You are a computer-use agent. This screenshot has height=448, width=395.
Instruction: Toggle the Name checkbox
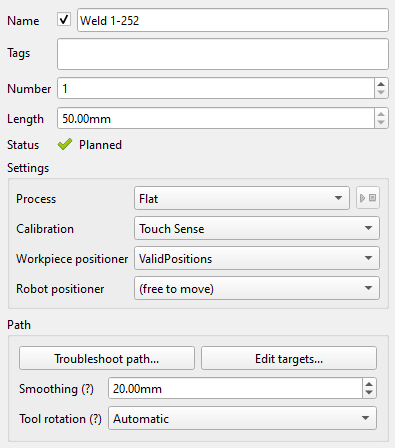(64, 20)
